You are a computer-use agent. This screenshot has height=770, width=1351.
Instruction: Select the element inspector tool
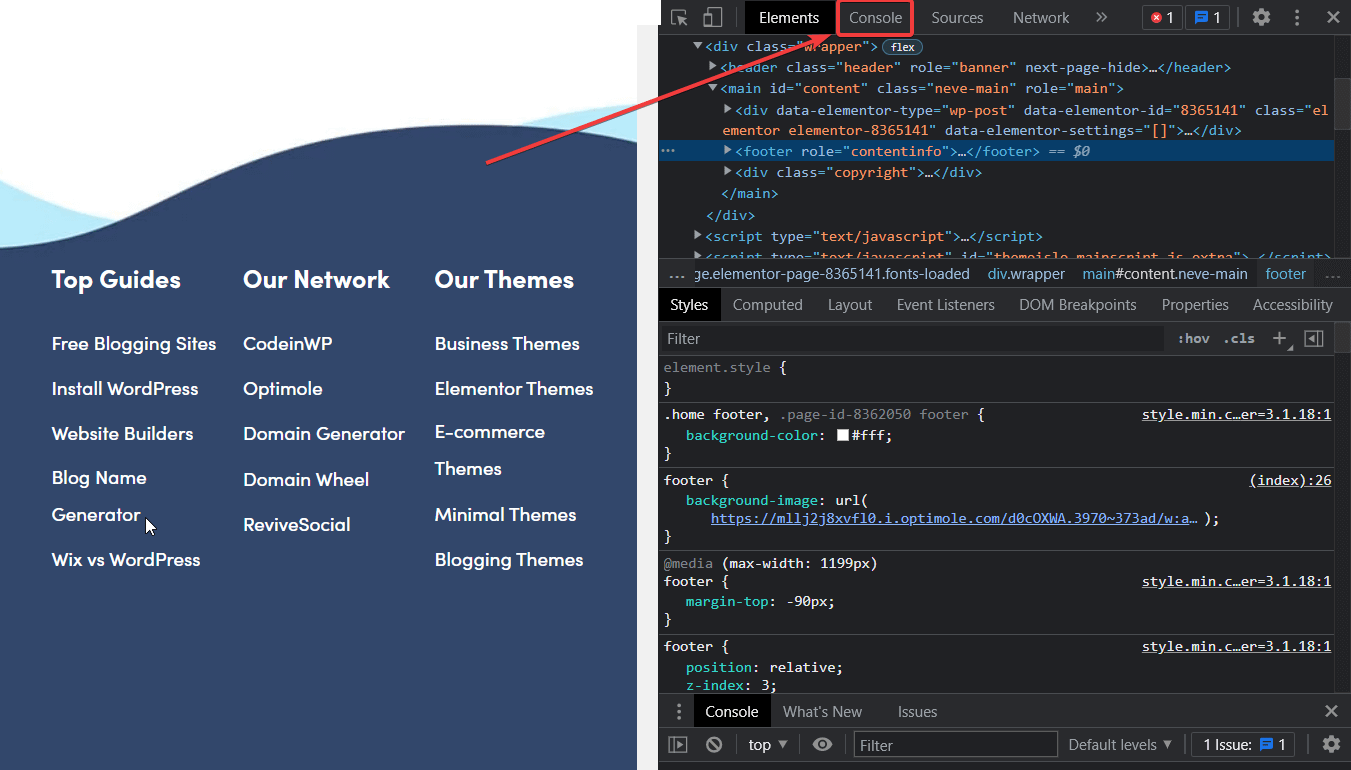[x=680, y=17]
